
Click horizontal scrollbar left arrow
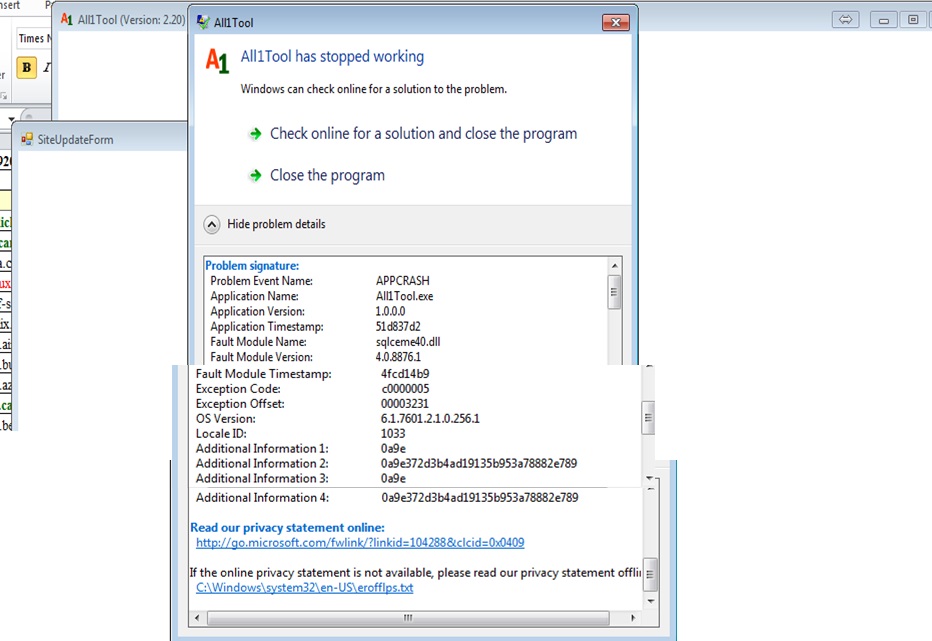[197, 618]
